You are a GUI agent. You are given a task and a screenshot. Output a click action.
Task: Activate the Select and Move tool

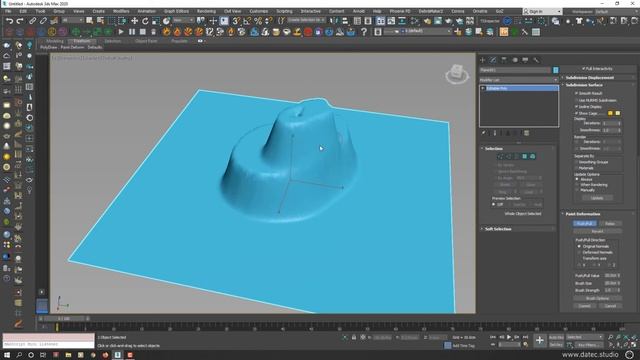click(134, 20)
